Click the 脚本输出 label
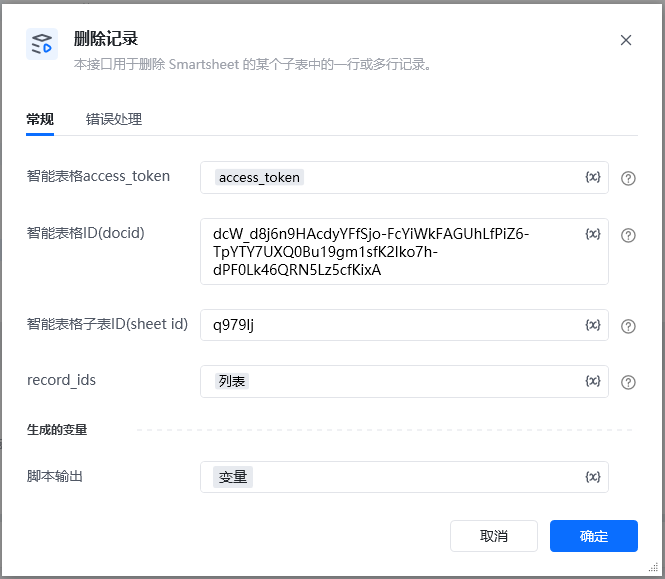 pyautogui.click(x=55, y=476)
